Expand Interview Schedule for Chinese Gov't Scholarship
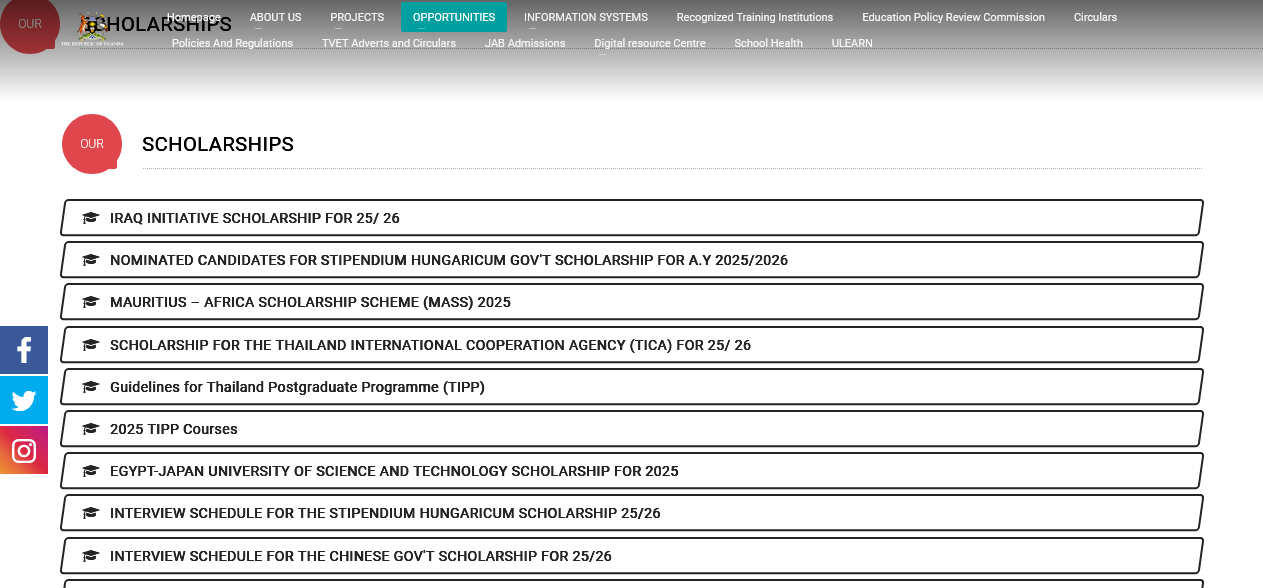 [x=632, y=556]
